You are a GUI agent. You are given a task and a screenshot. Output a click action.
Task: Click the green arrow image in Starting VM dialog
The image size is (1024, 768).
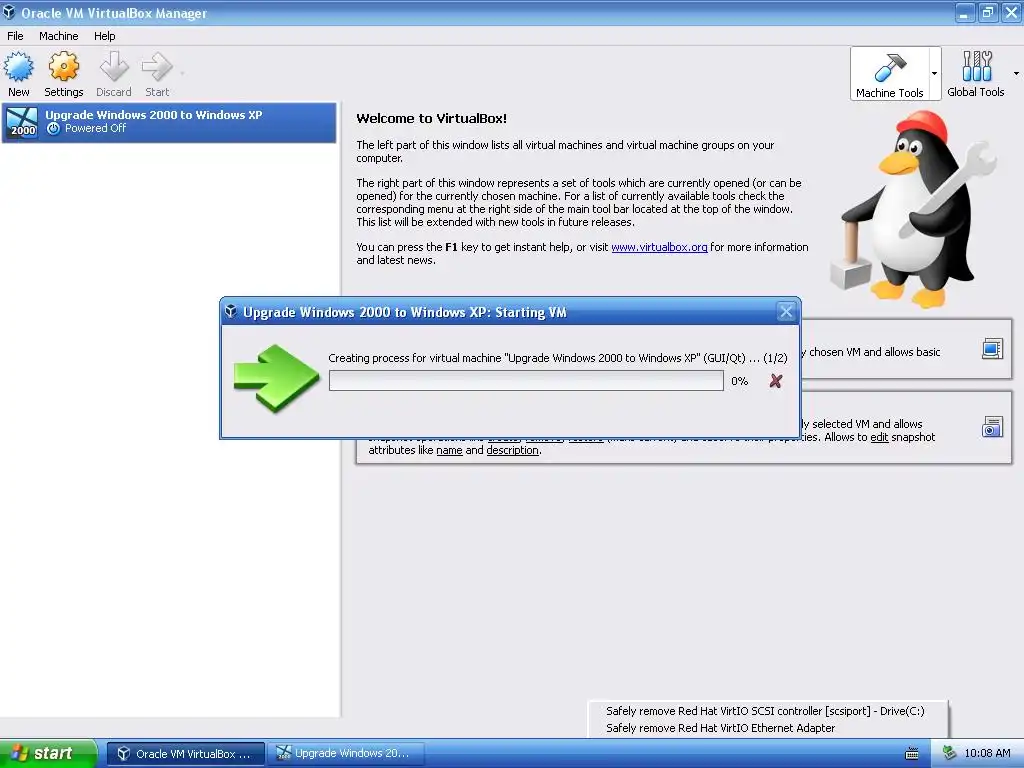pos(276,378)
